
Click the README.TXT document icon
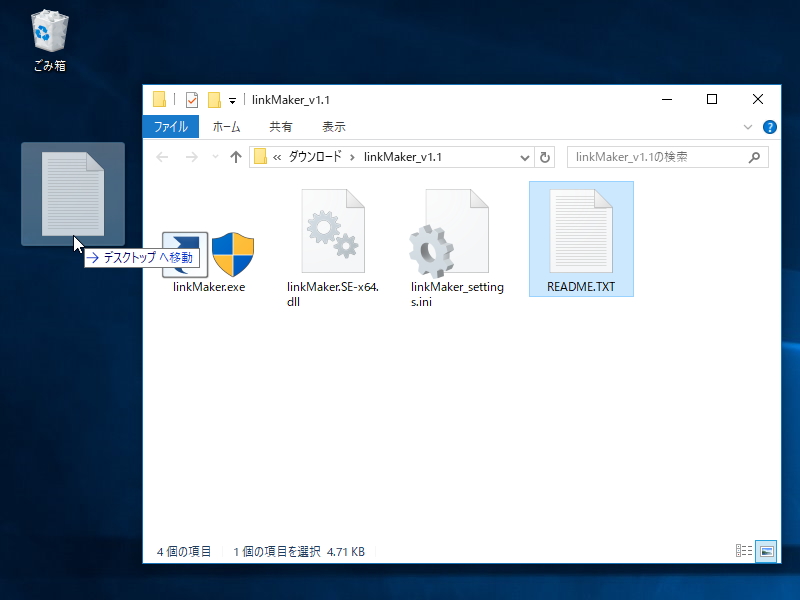580,228
